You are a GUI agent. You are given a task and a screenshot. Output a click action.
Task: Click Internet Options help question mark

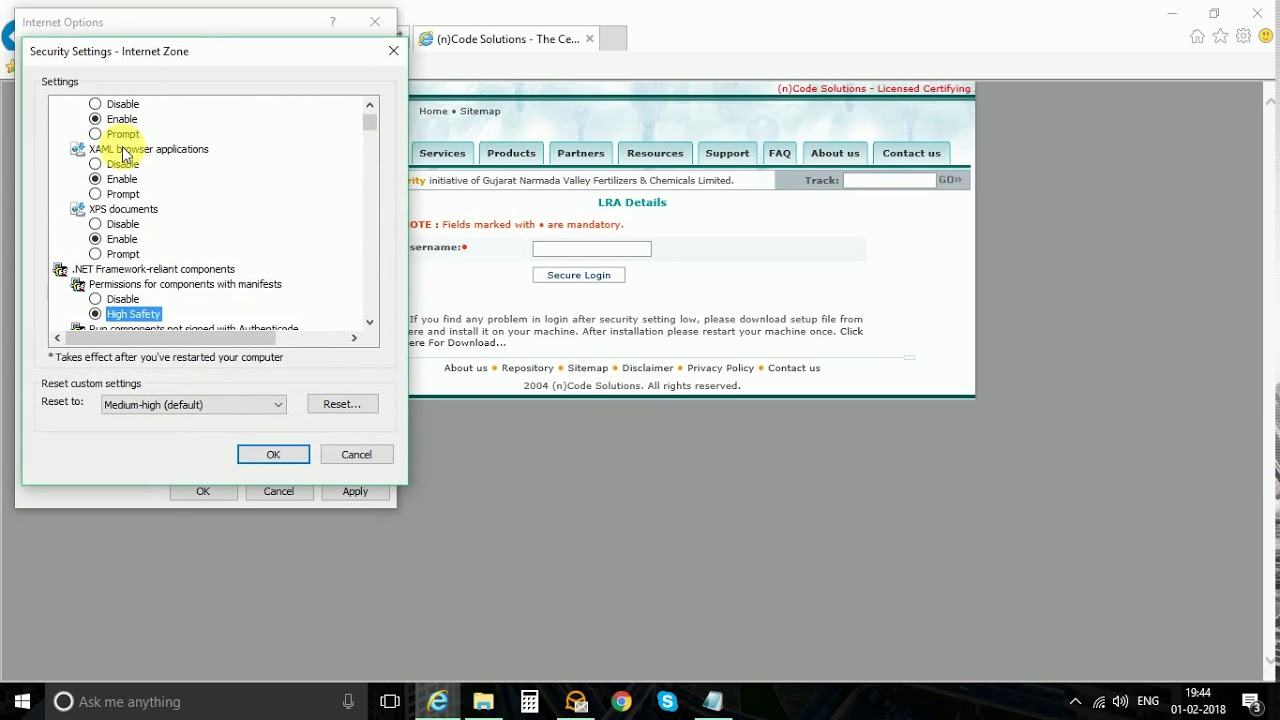click(x=333, y=21)
